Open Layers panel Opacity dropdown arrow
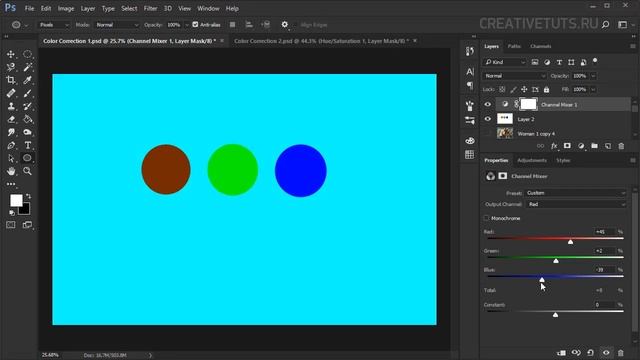The width and height of the screenshot is (640, 360). 593,76
